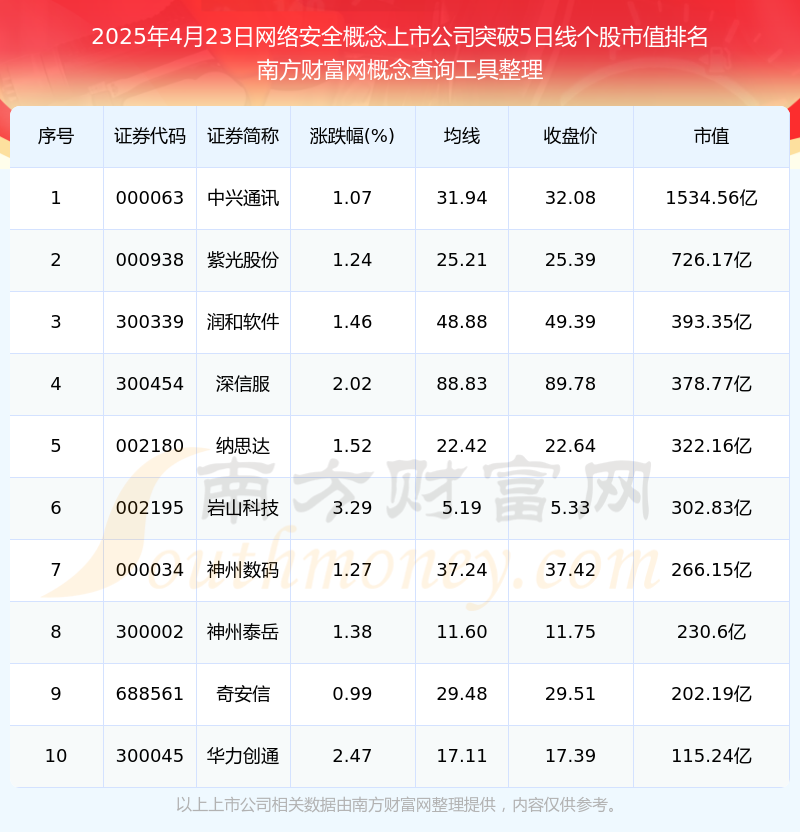
Task: Click moving average value 17.11
Action: pos(462,756)
